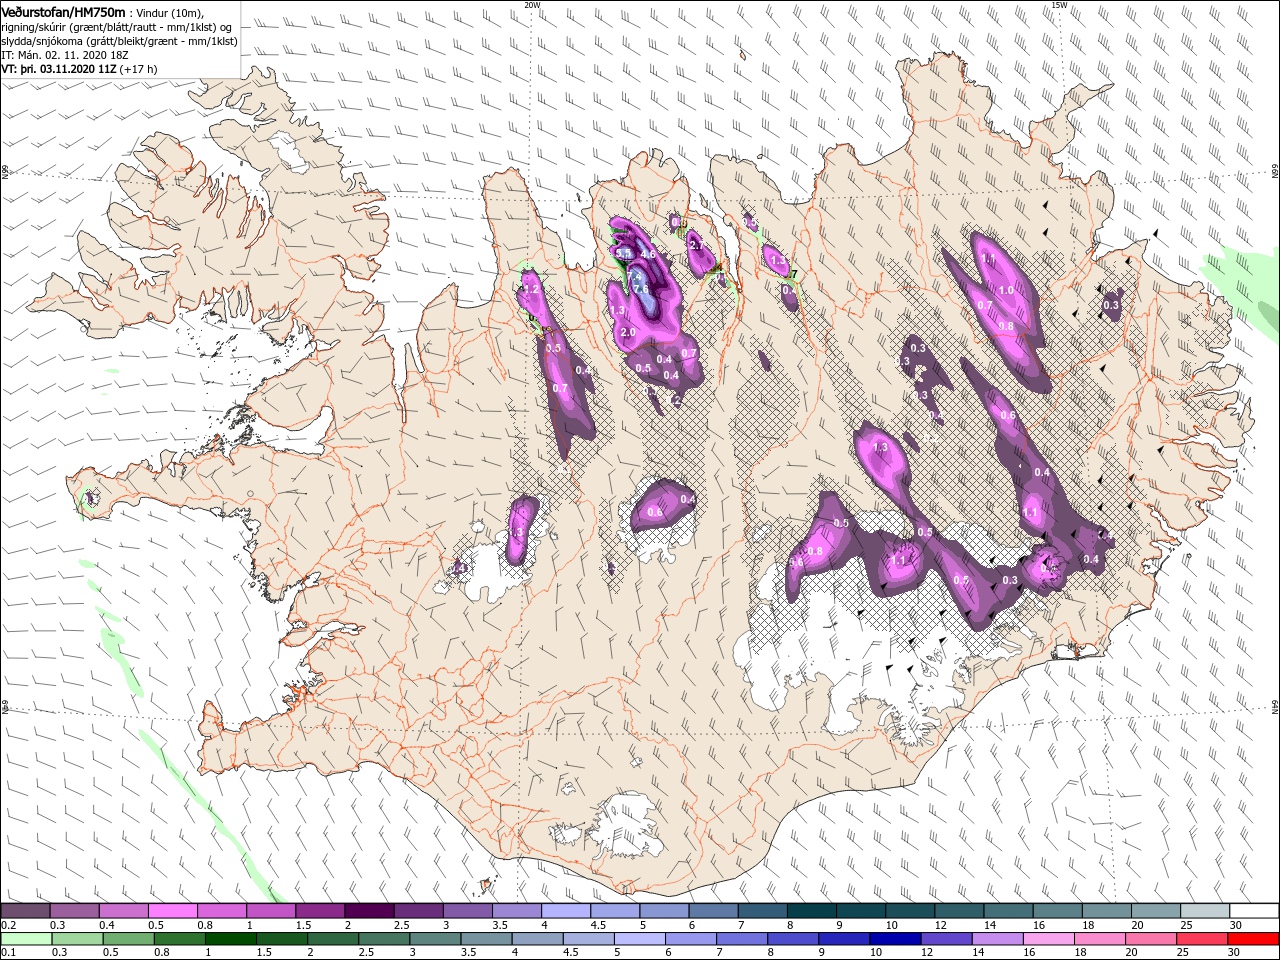Select the crimson 25 rain legend swatch
Screen dimensions: 1280x960
pyautogui.click(x=1203, y=939)
